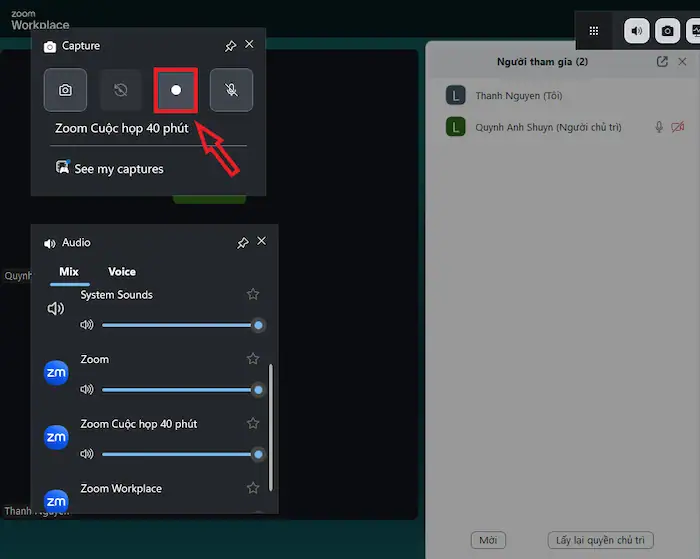Image resolution: width=700 pixels, height=559 pixels.
Task: Mute System Sounds speaker icon
Action: point(87,325)
